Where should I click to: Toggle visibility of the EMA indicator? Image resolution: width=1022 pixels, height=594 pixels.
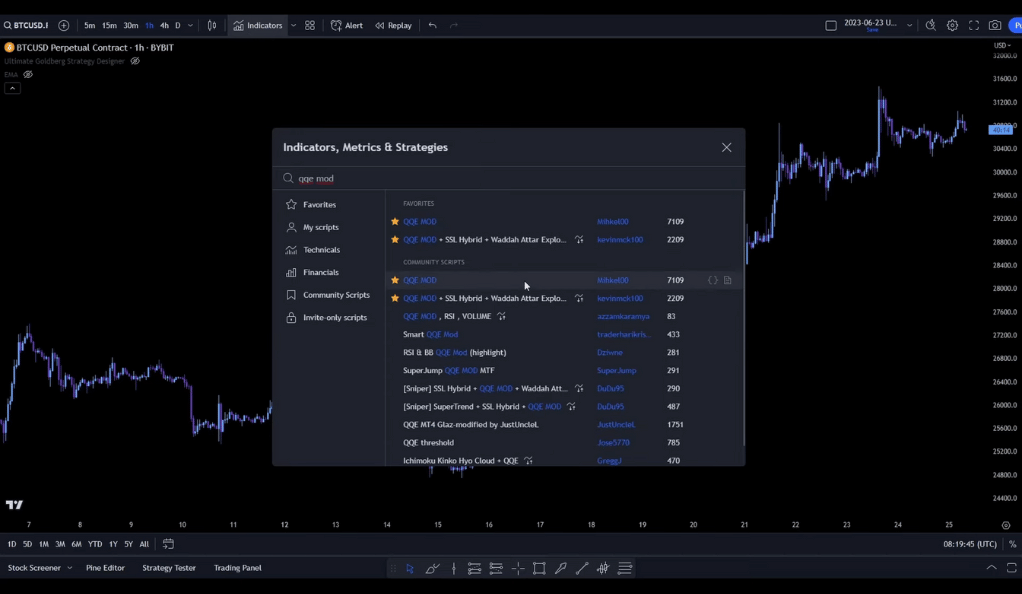pos(28,74)
